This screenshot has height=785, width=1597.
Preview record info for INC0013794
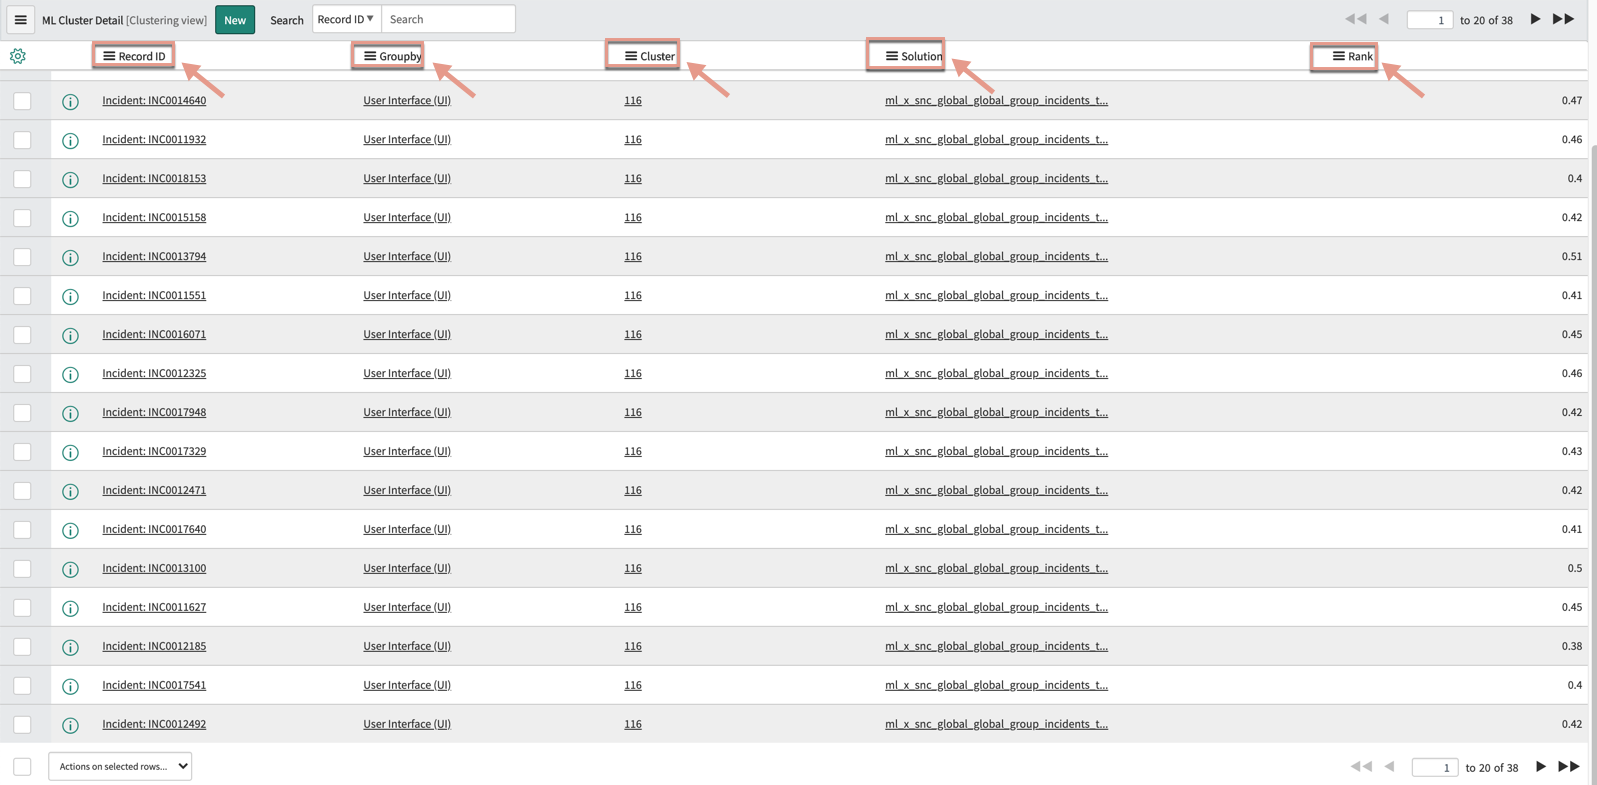point(70,257)
